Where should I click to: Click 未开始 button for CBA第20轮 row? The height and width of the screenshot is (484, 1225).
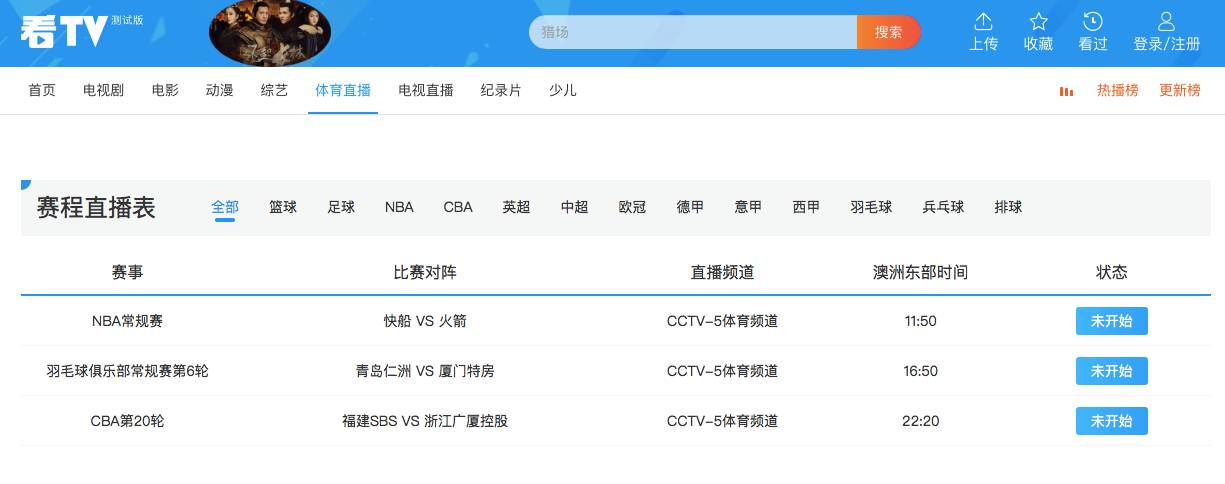[1112, 421]
